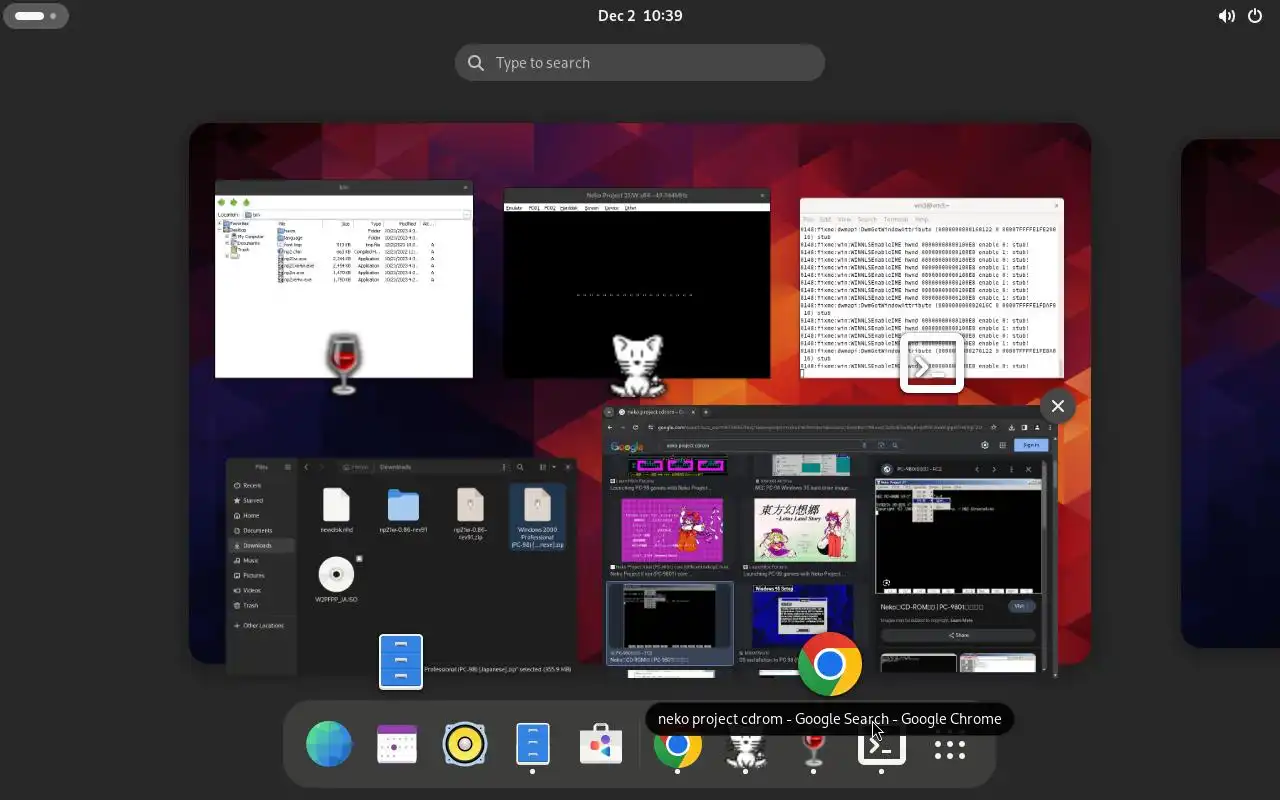Open the system menu with the power icon
Screen dimensions: 1280x800
pyautogui.click(x=1255, y=15)
